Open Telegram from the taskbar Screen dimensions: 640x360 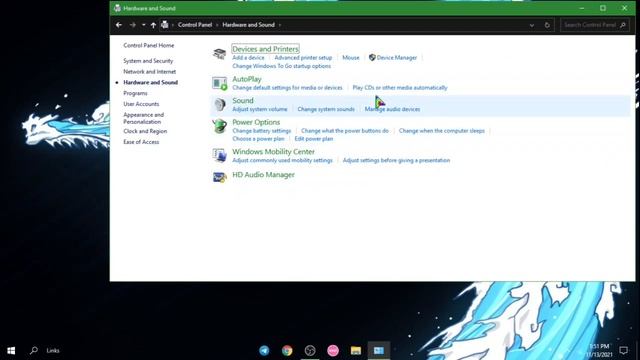click(x=264, y=350)
